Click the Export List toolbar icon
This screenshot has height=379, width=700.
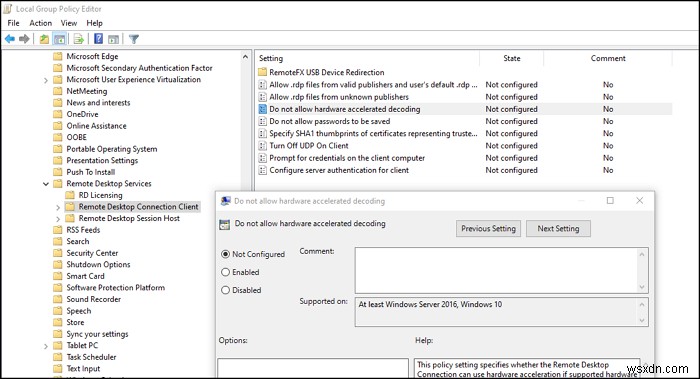(x=79, y=39)
